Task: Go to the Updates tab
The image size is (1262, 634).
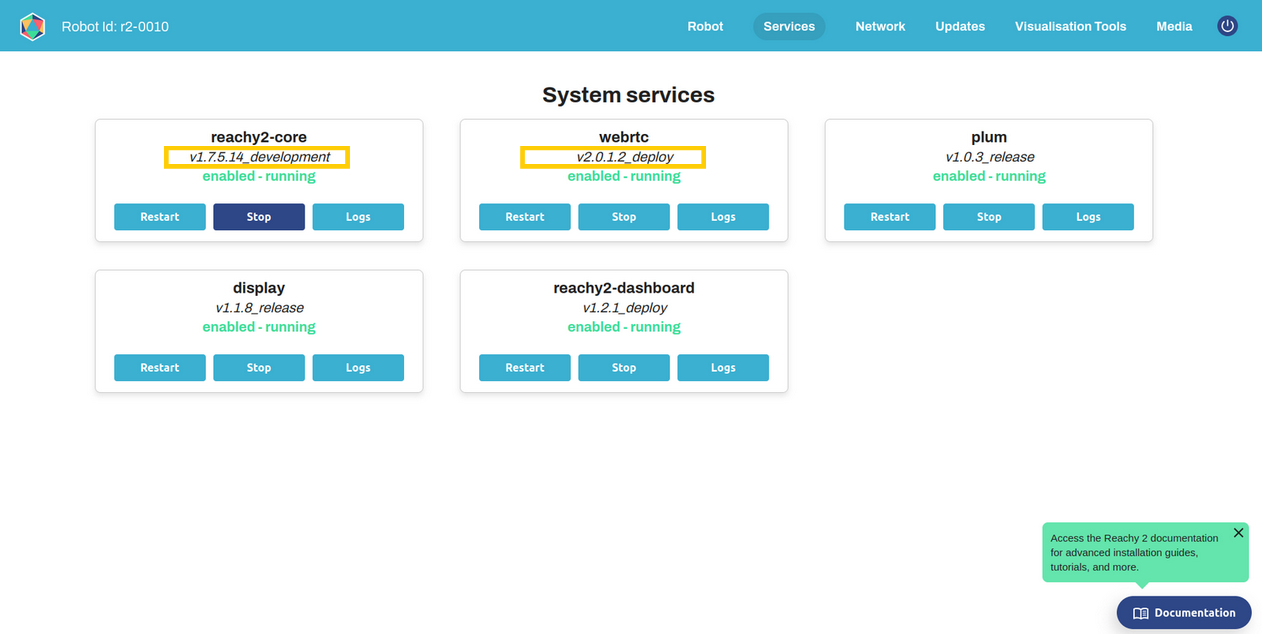Action: pos(960,27)
